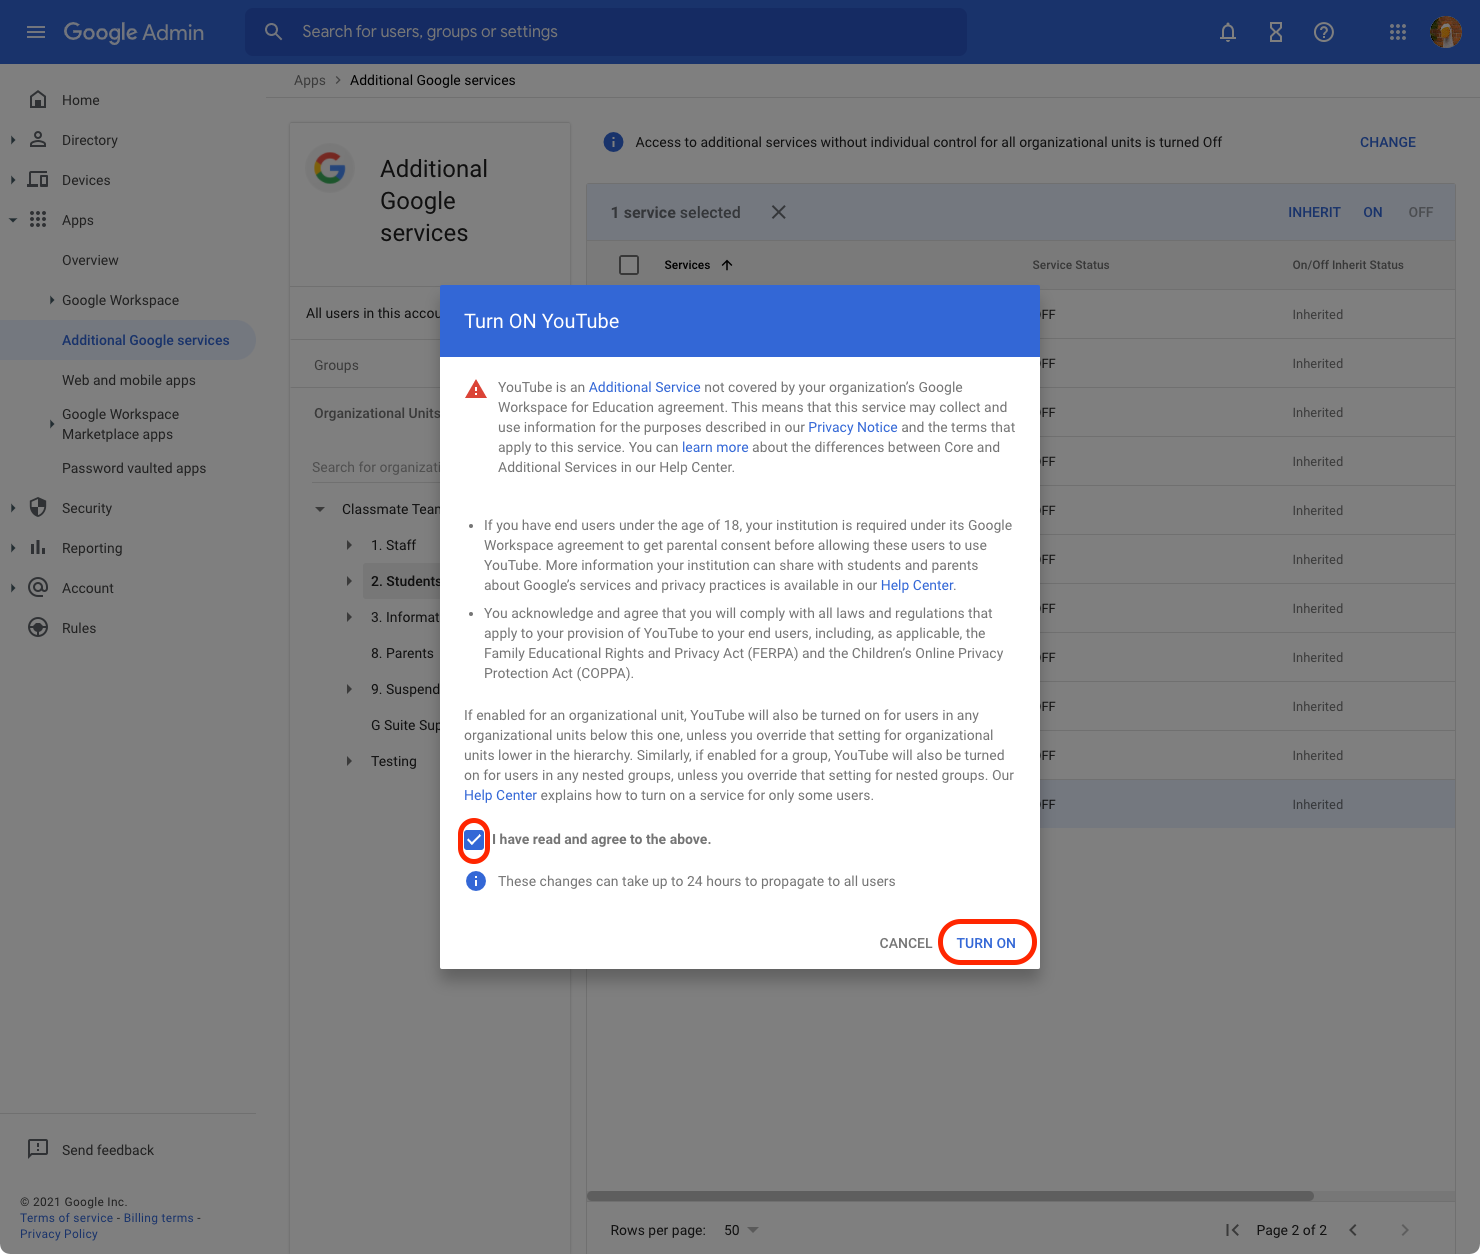
Task: Click the Send feedback label
Action: point(108,1150)
